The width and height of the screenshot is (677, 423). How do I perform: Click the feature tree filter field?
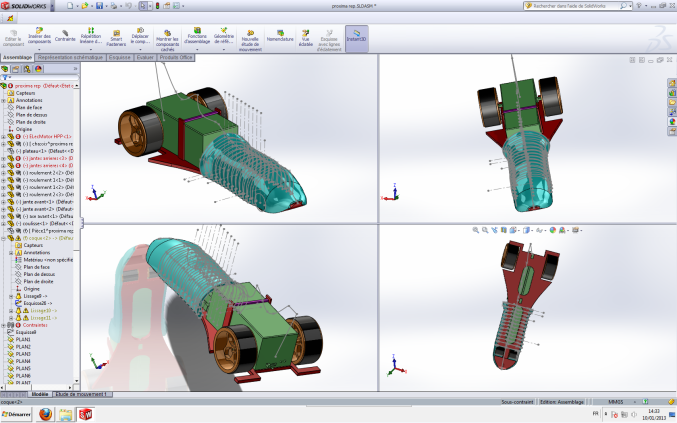[42, 78]
